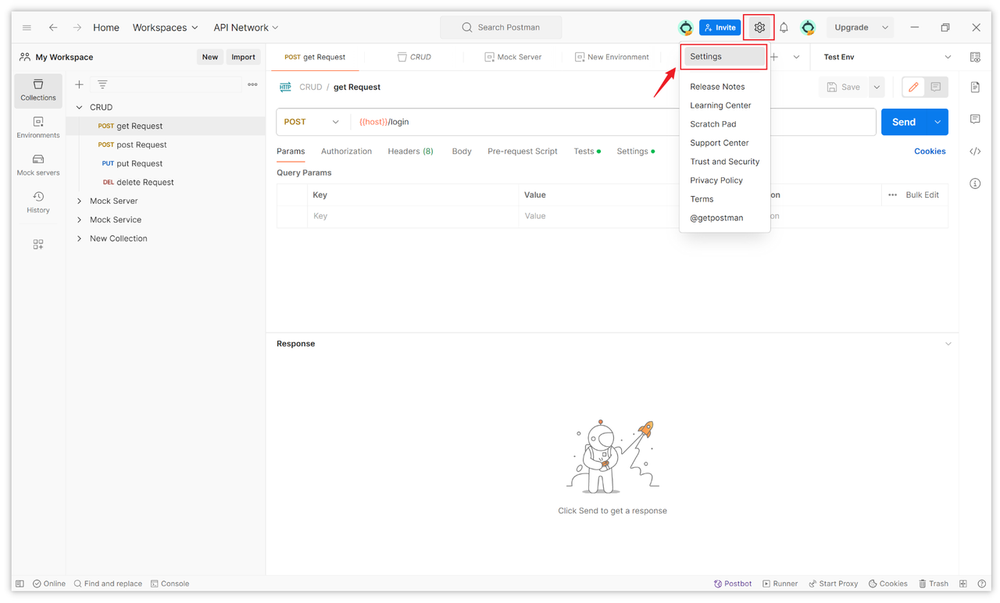Open the Workspaces dropdown
Image resolution: width=1000 pixels, height=603 pixels.
[165, 28]
